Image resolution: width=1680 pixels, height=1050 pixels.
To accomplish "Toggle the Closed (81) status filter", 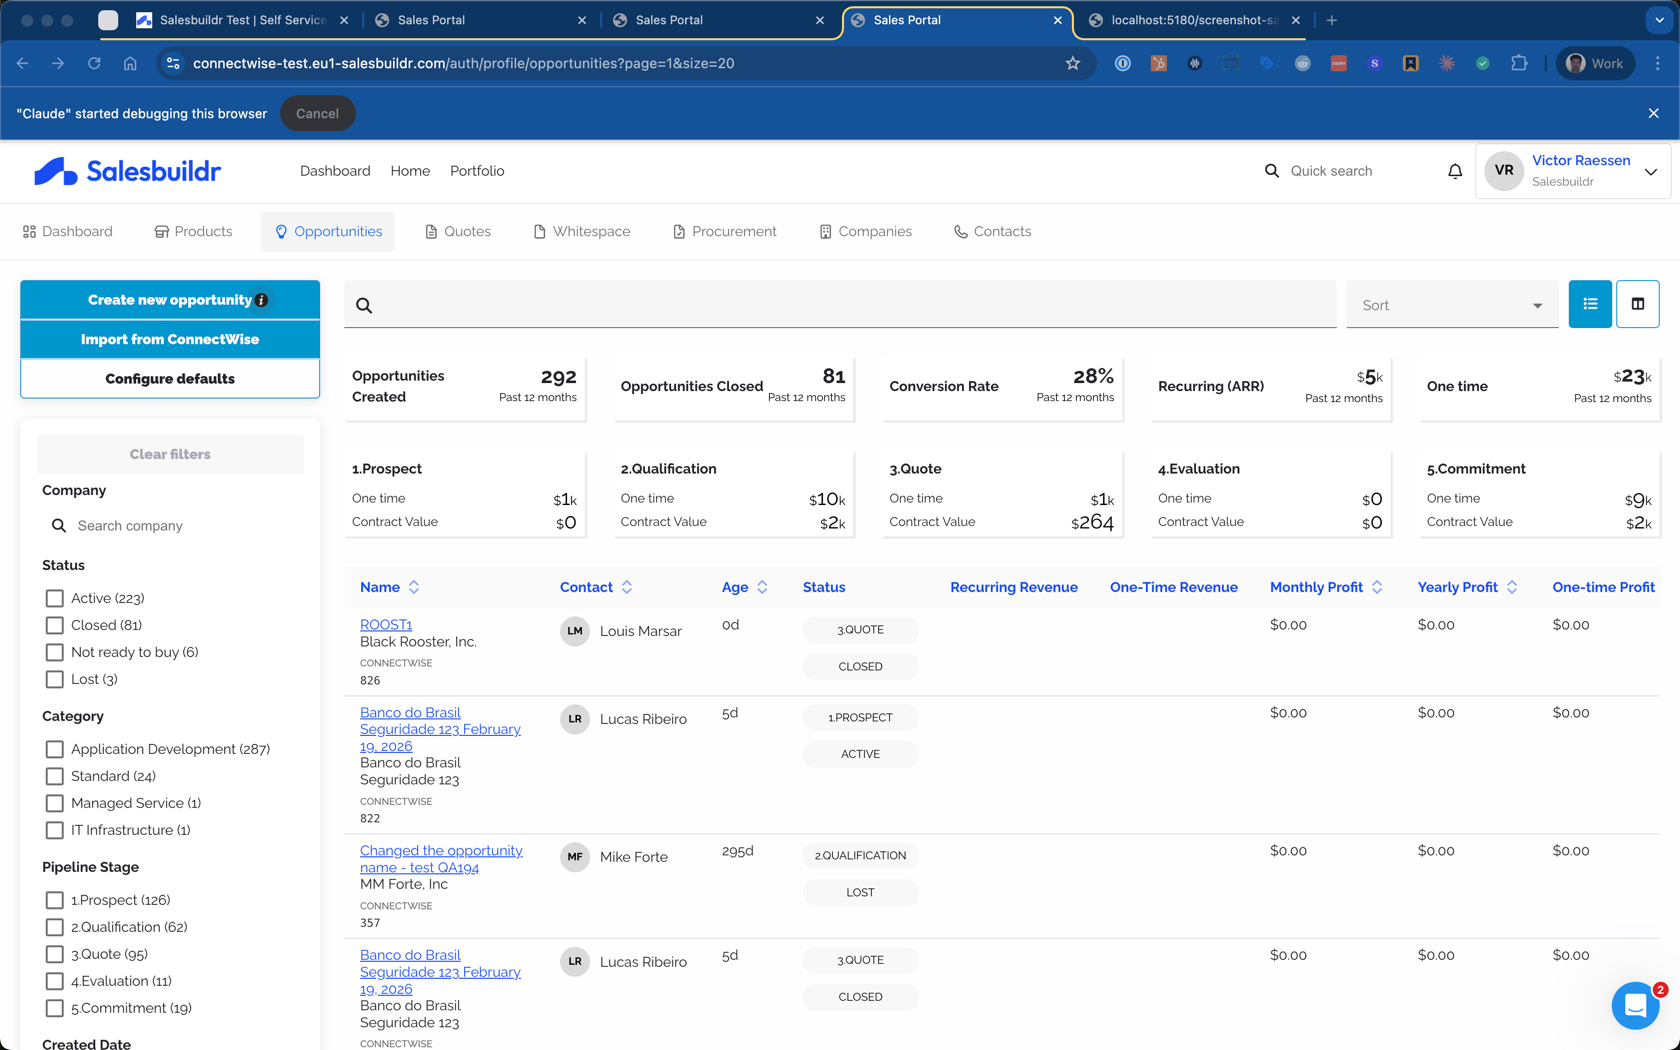I will tap(55, 625).
